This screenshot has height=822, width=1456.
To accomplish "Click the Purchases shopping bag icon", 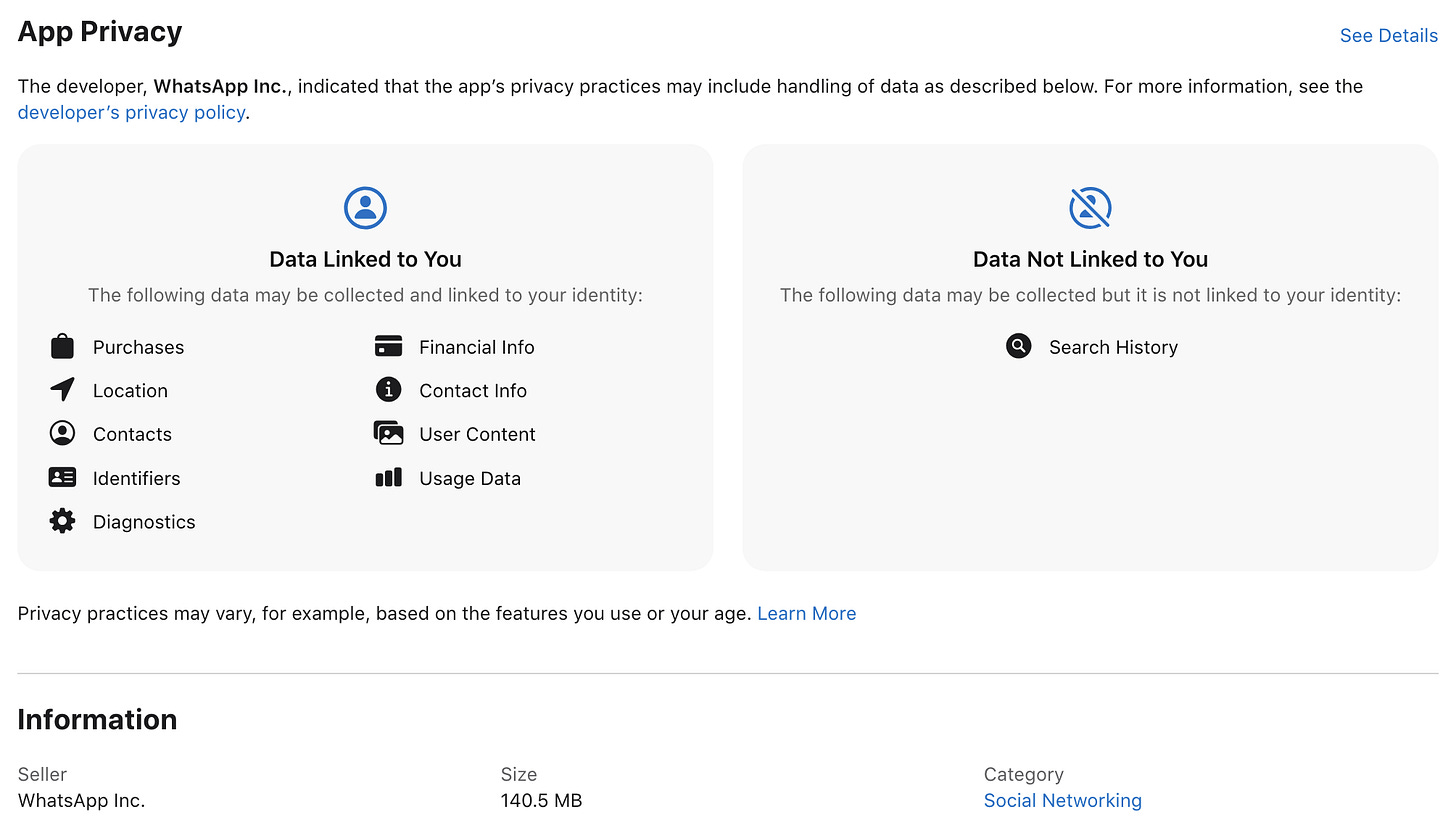I will click(x=62, y=347).
